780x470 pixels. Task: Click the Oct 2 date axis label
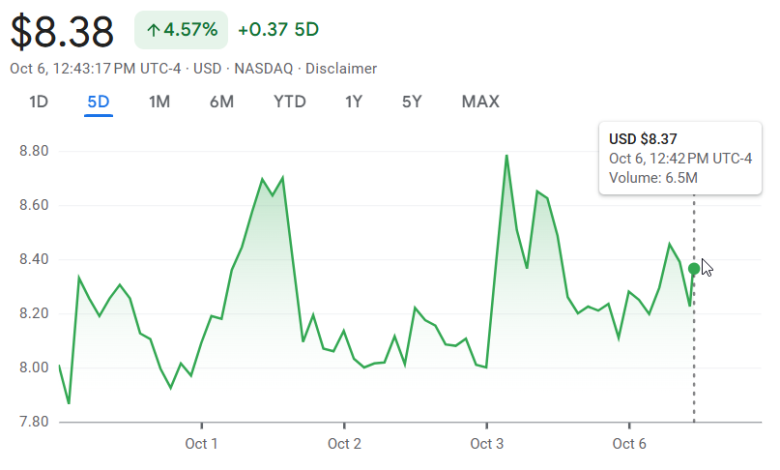tap(344, 444)
